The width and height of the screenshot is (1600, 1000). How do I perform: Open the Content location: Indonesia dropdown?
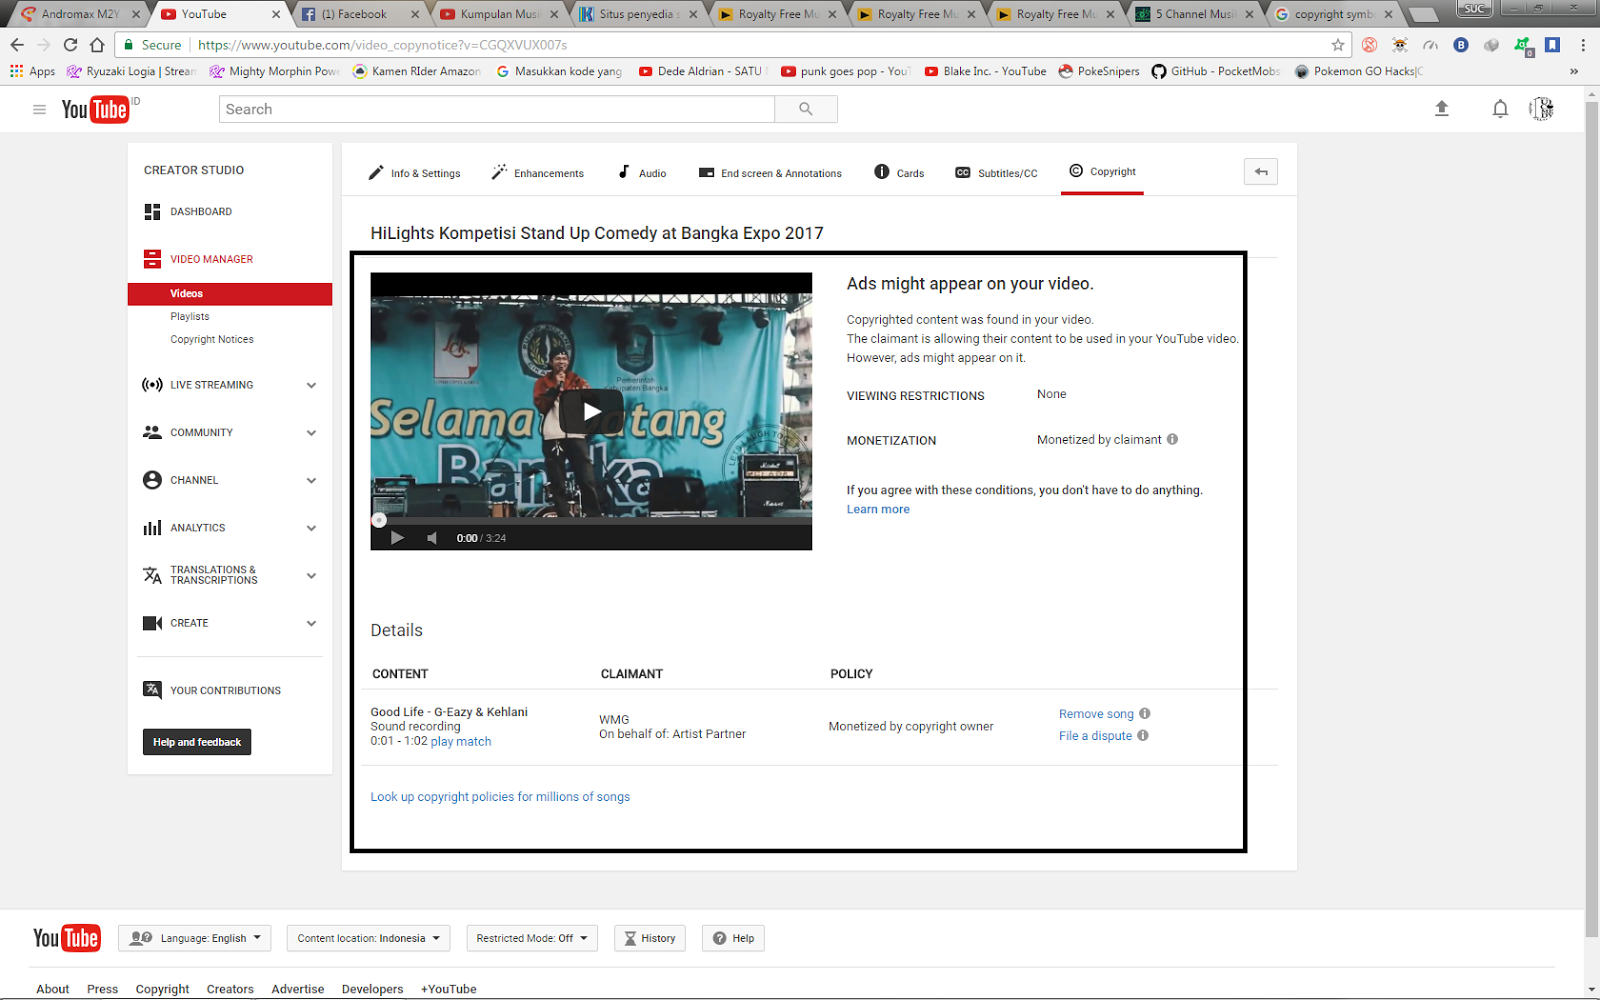368,938
